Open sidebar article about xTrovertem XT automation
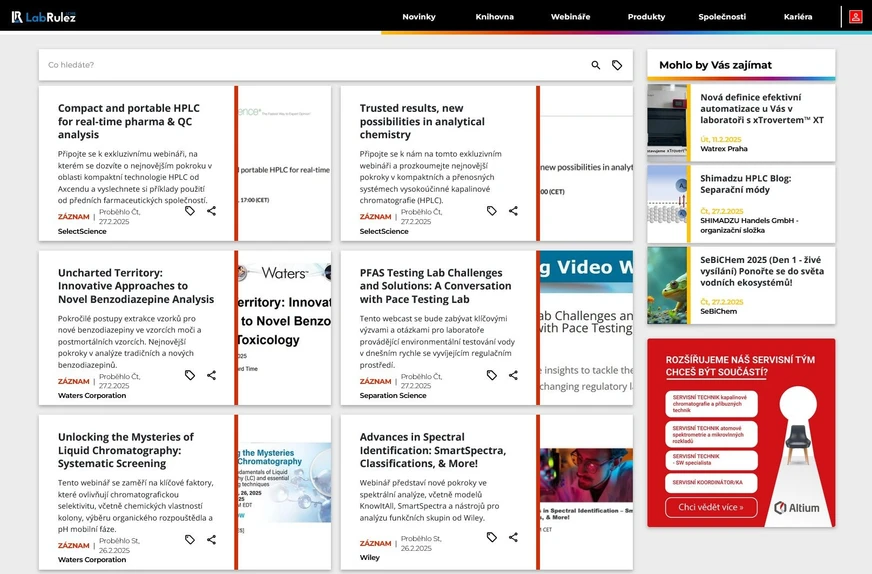This screenshot has height=574, width=872. [761, 108]
